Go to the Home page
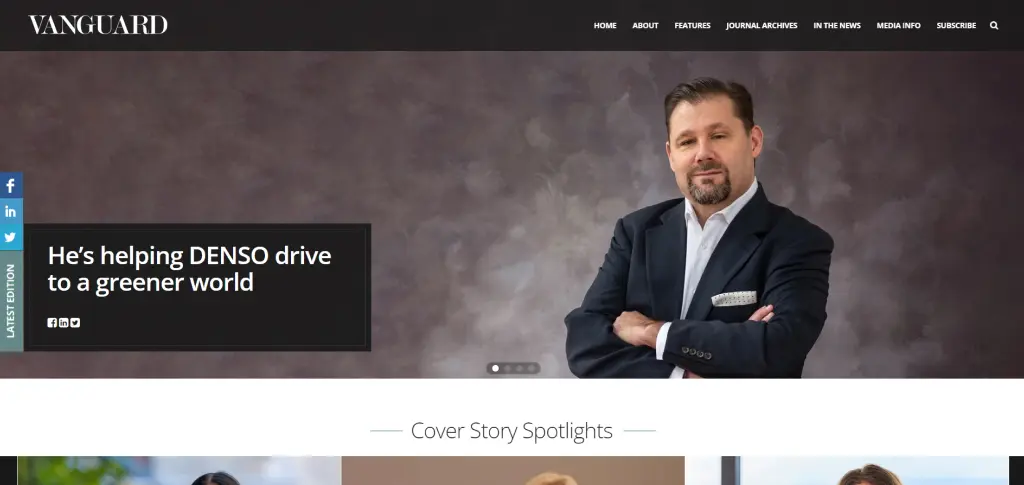1024x485 pixels. pos(605,25)
